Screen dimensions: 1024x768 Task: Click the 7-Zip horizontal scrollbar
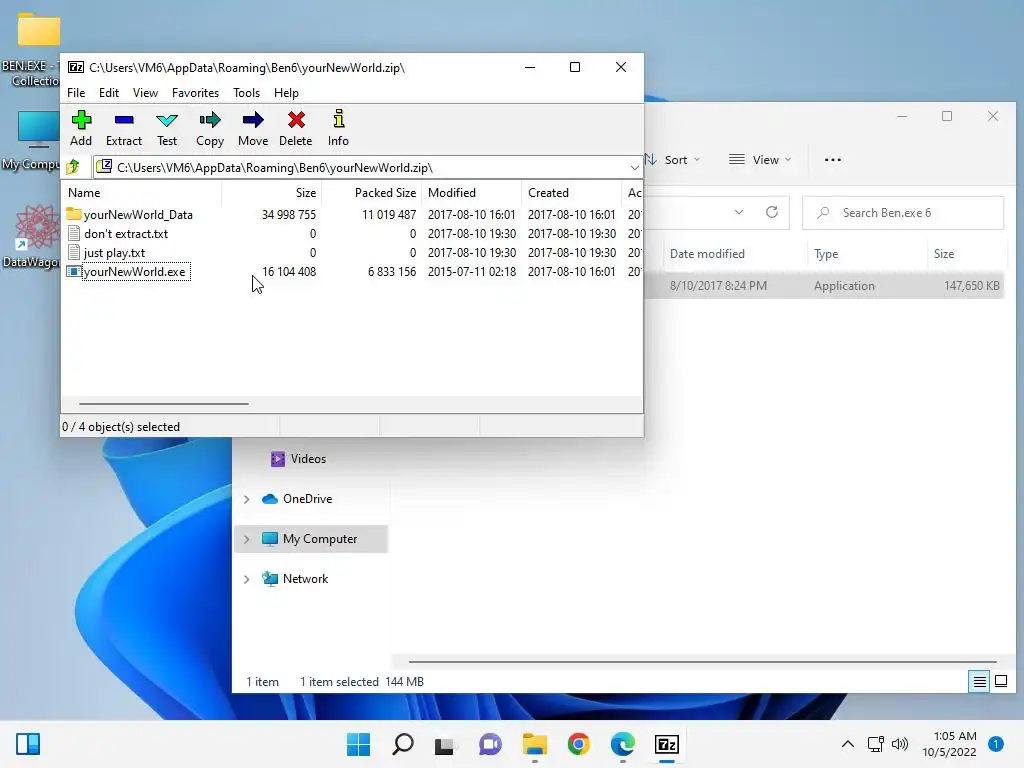(x=163, y=404)
